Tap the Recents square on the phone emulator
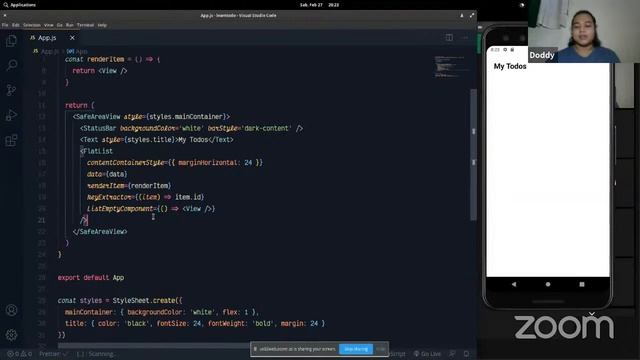 point(582,284)
